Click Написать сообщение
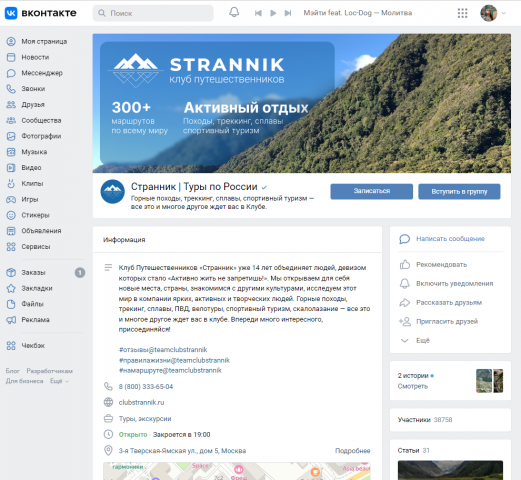Viewport: 521px width, 480px height. coord(450,239)
